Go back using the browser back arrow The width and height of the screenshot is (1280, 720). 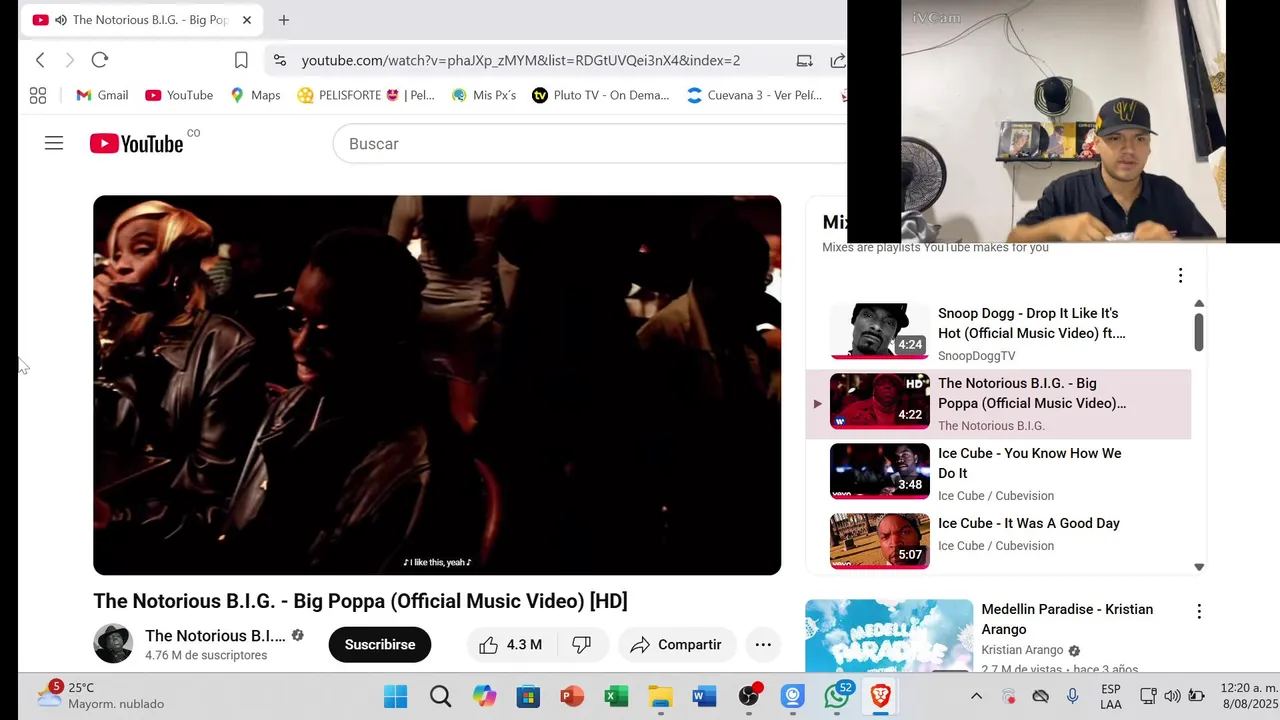pos(40,60)
